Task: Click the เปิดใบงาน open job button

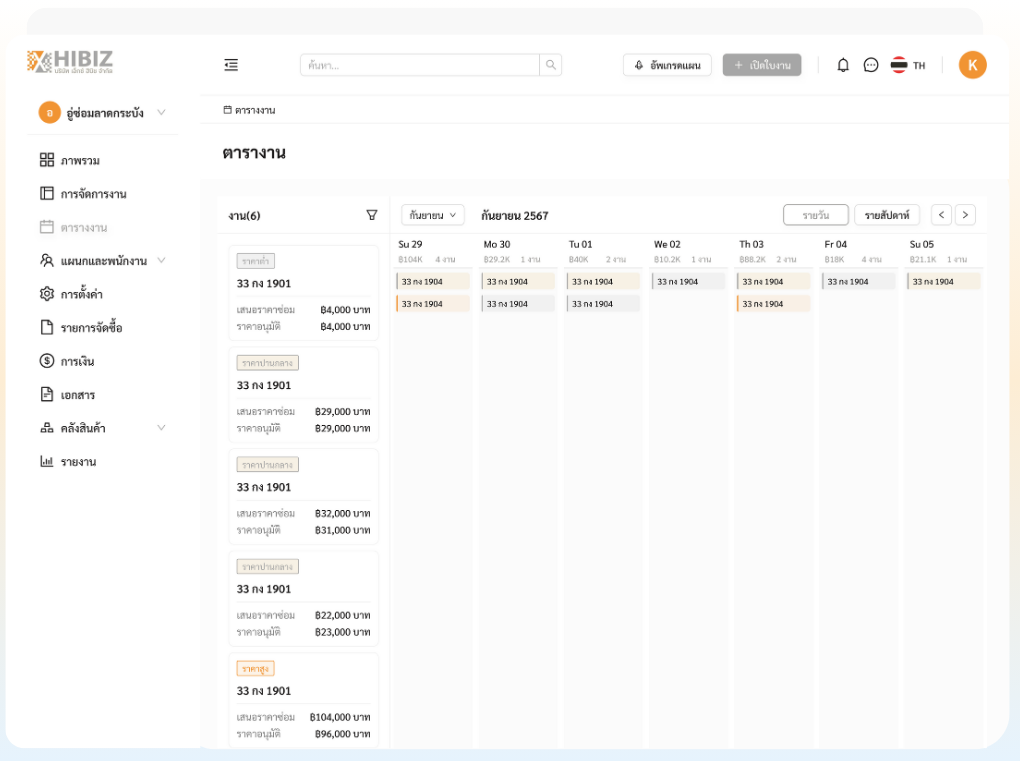Action: (762, 65)
